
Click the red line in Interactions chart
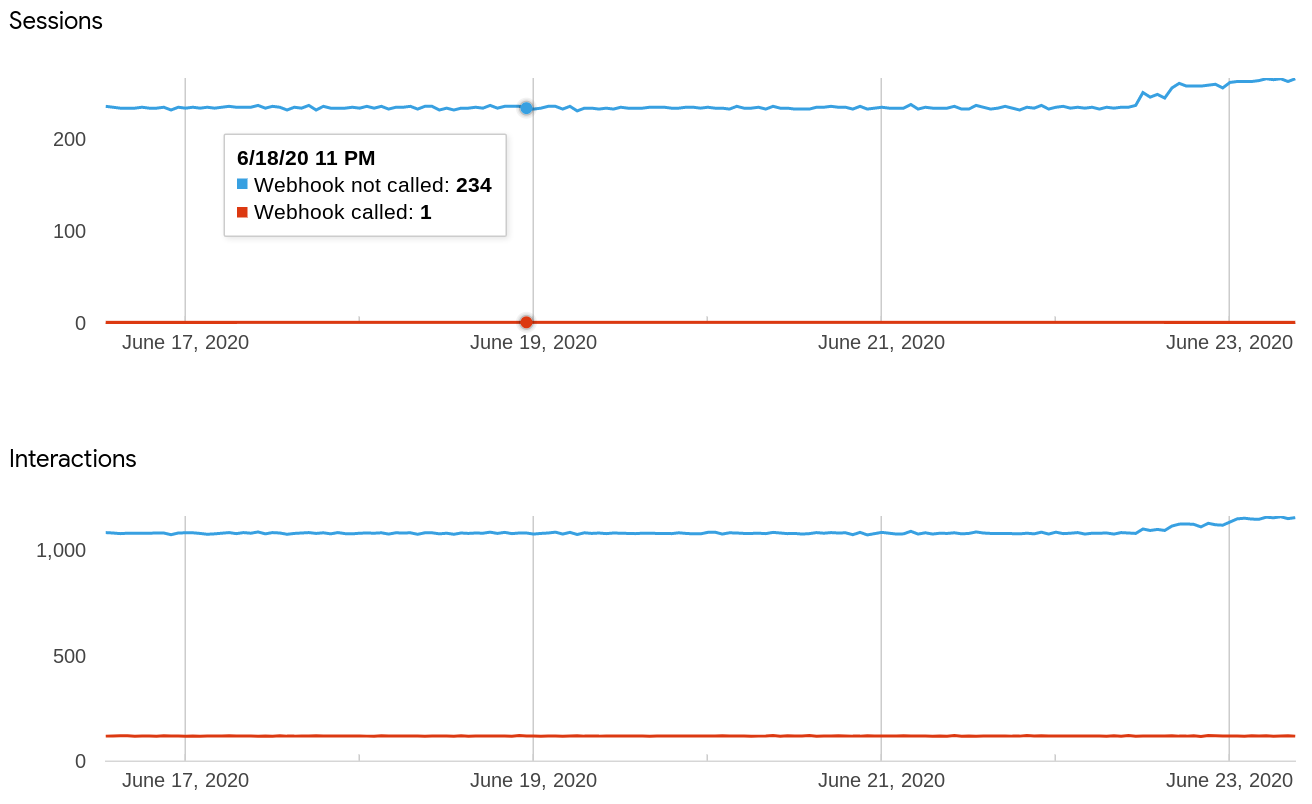click(700, 736)
